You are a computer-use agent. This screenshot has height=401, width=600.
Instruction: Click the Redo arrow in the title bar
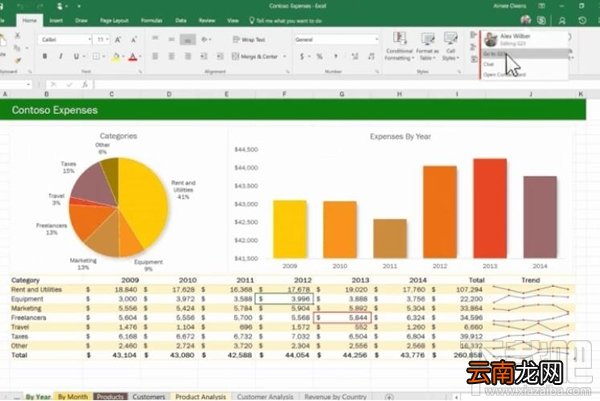click(x=41, y=6)
